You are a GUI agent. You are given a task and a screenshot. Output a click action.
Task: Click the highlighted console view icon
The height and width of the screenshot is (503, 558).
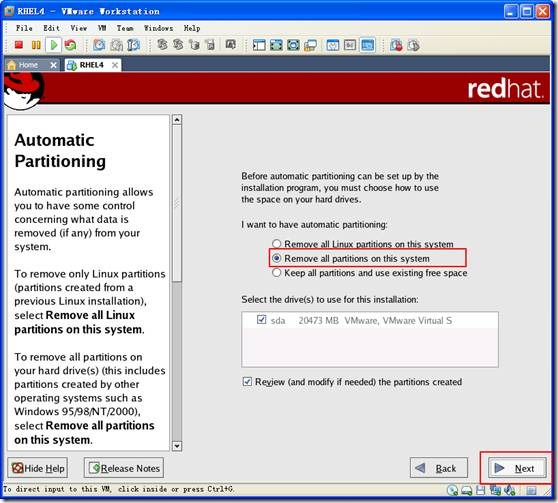tap(367, 45)
